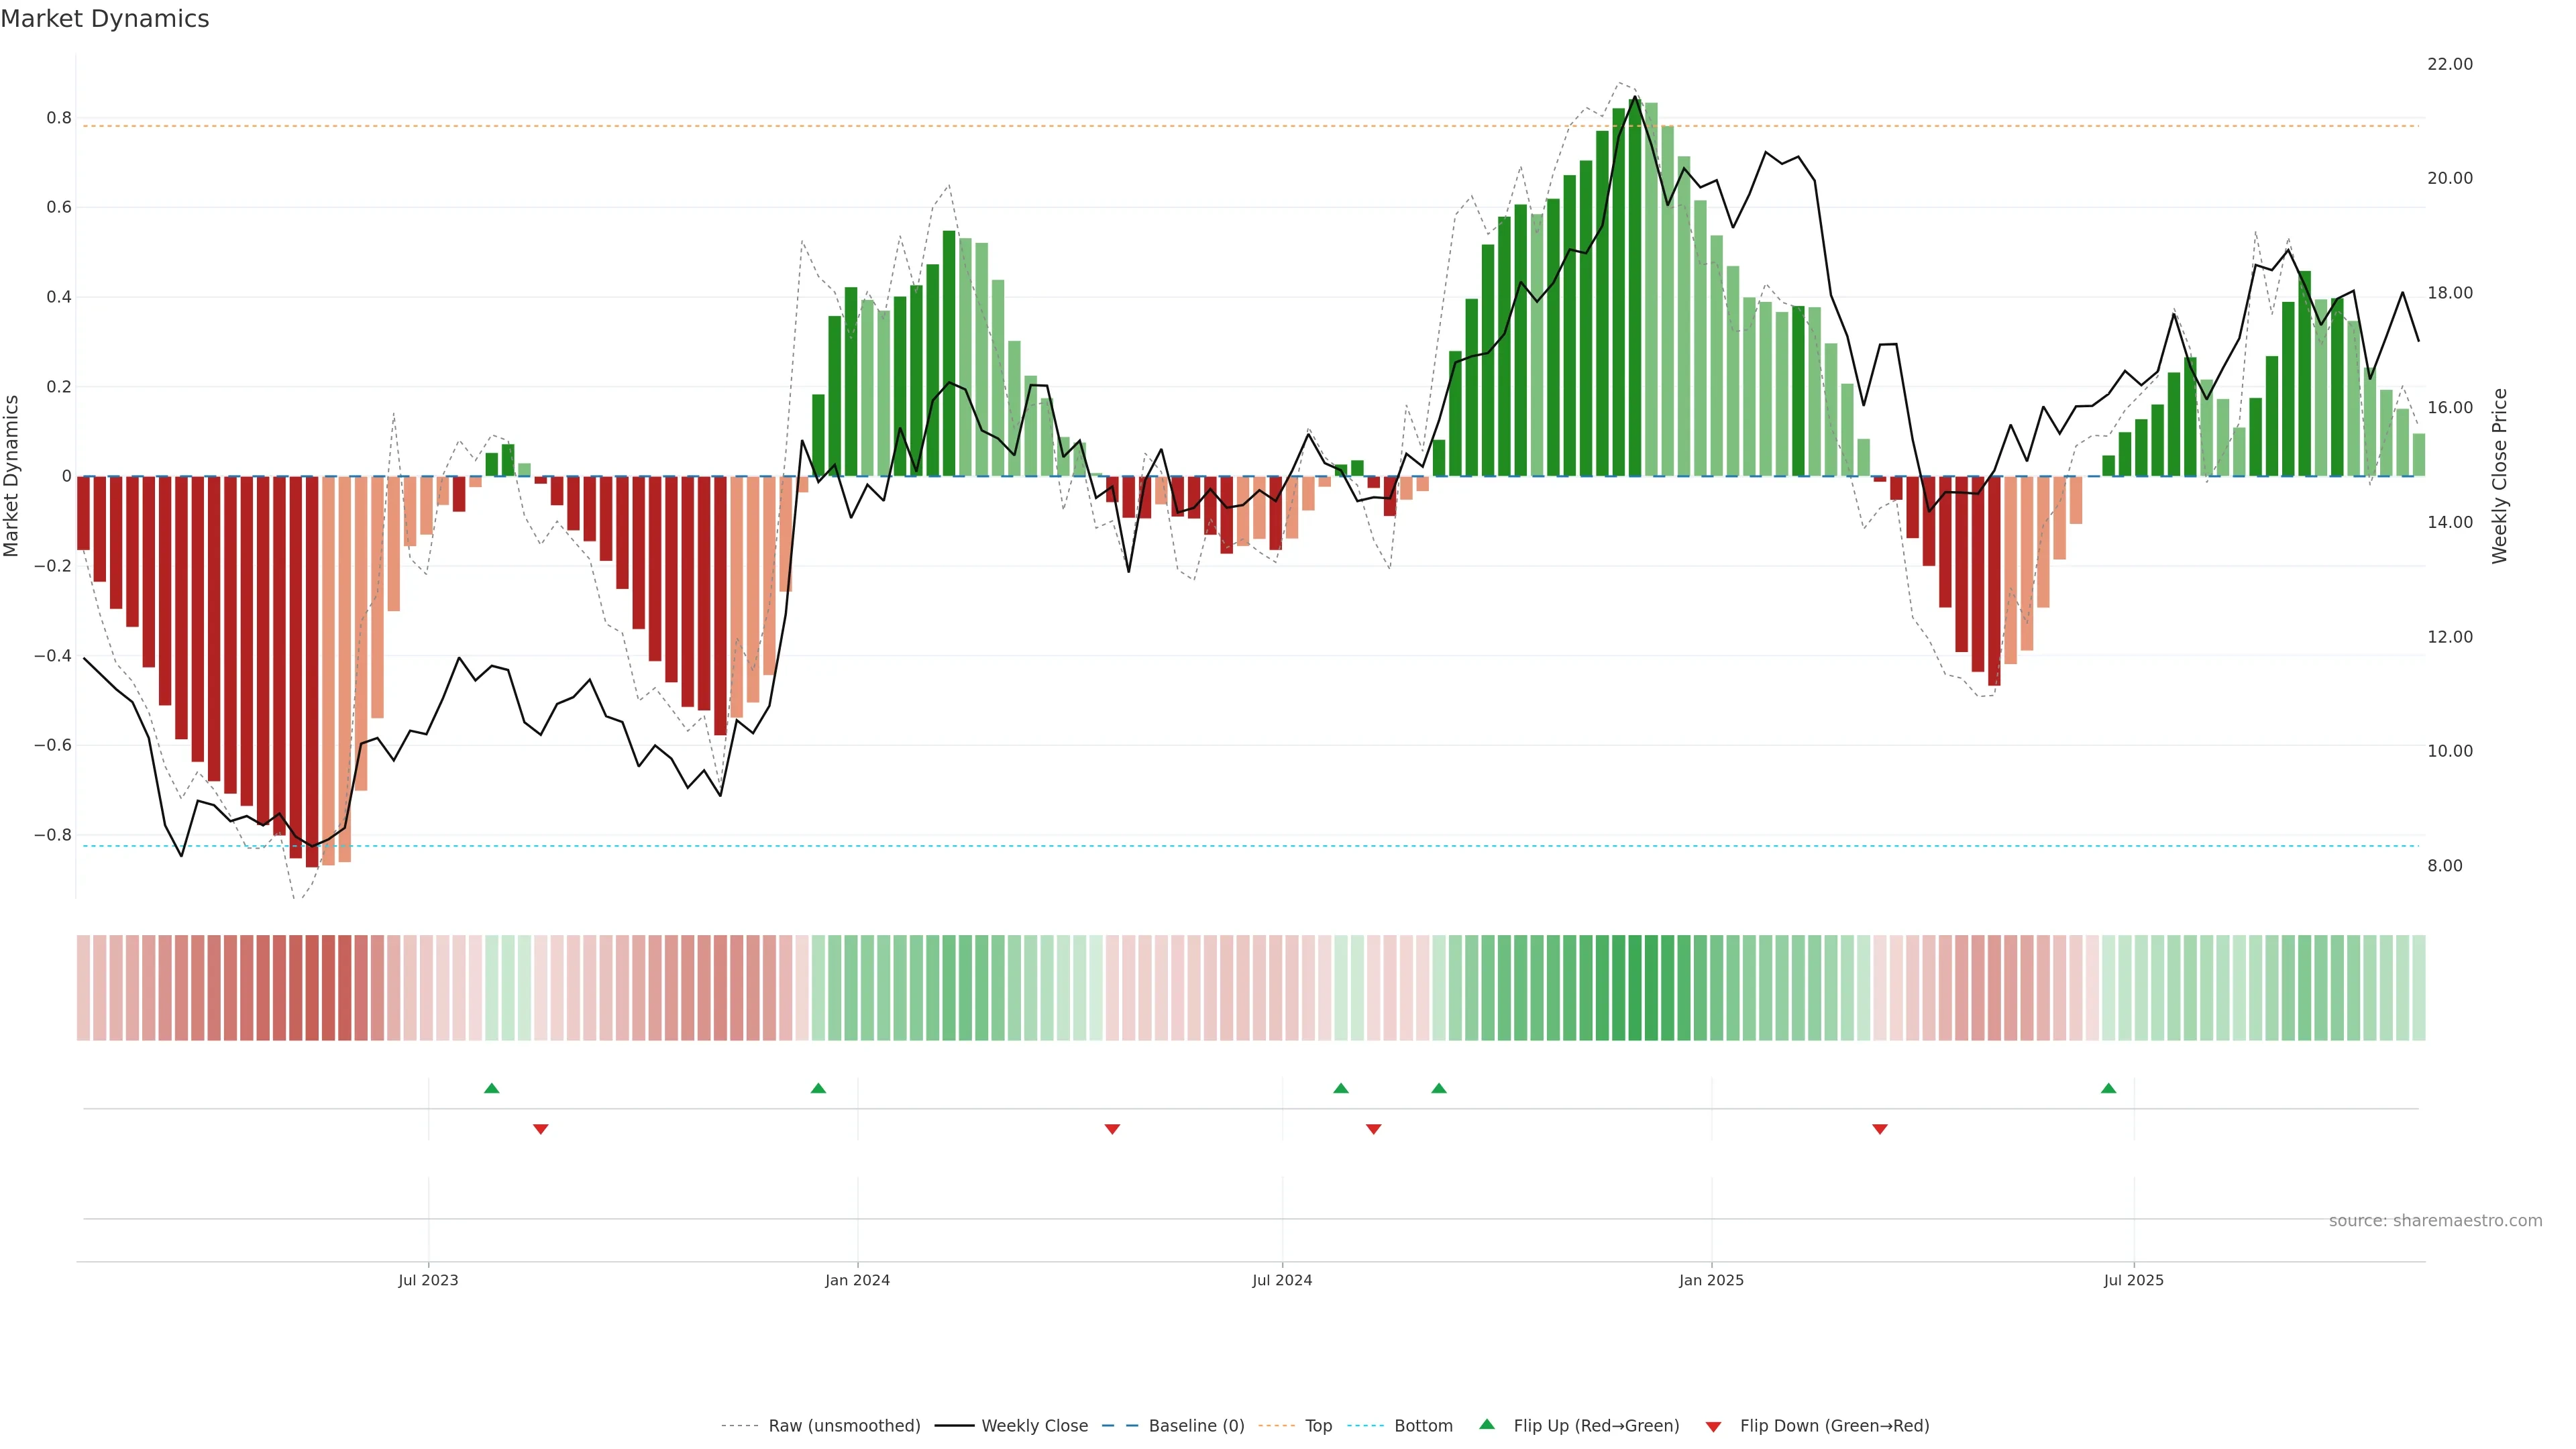Screen dimensions: 2576x1449
Task: Click the Flip Up green triangle in the legend
Action: tap(1487, 1425)
